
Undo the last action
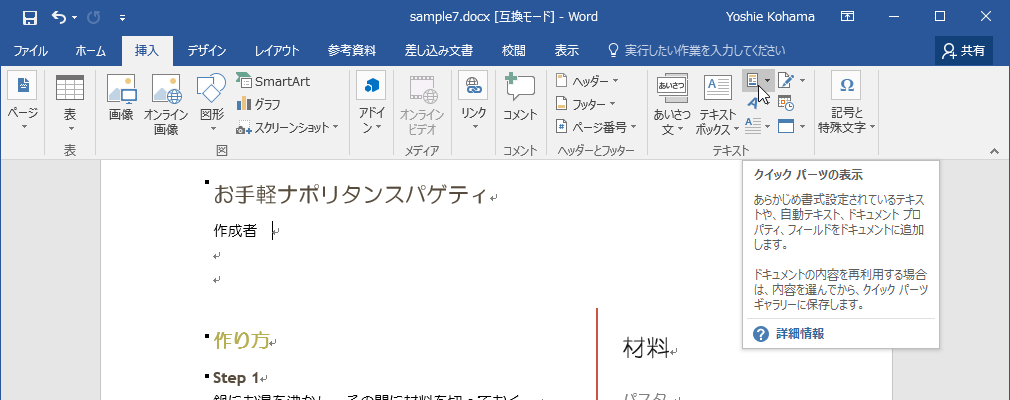(x=59, y=17)
